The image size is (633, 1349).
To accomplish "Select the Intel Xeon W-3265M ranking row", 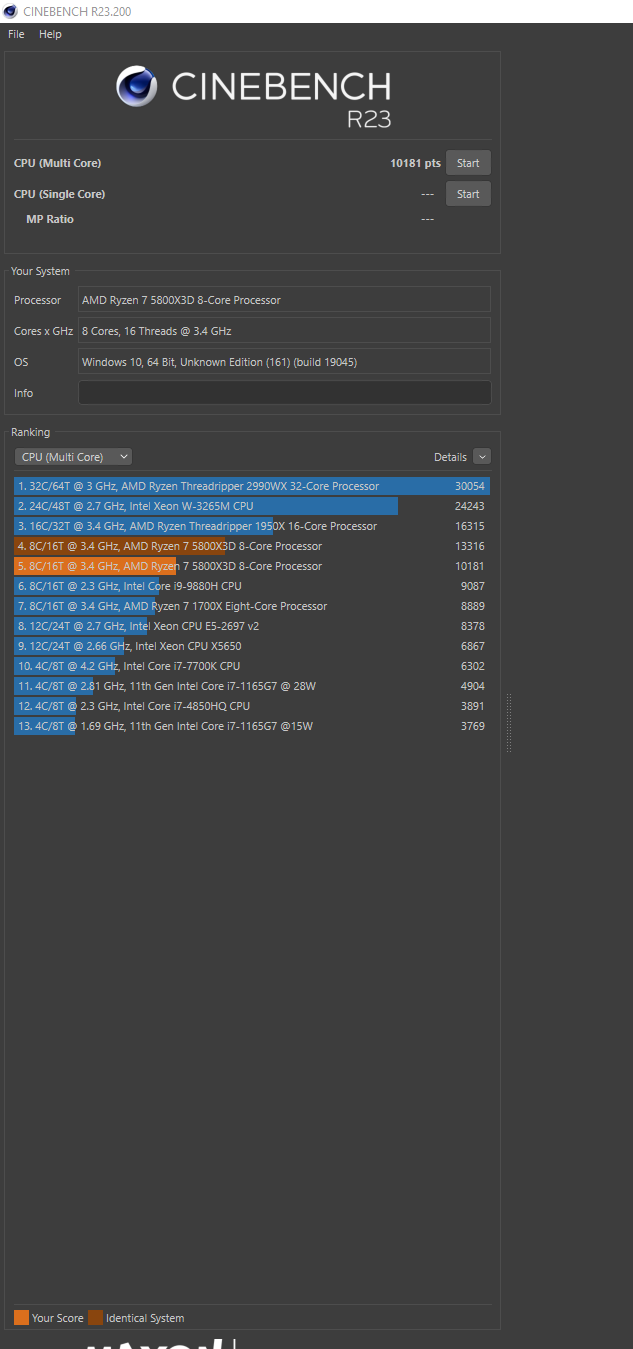I will [x=252, y=506].
